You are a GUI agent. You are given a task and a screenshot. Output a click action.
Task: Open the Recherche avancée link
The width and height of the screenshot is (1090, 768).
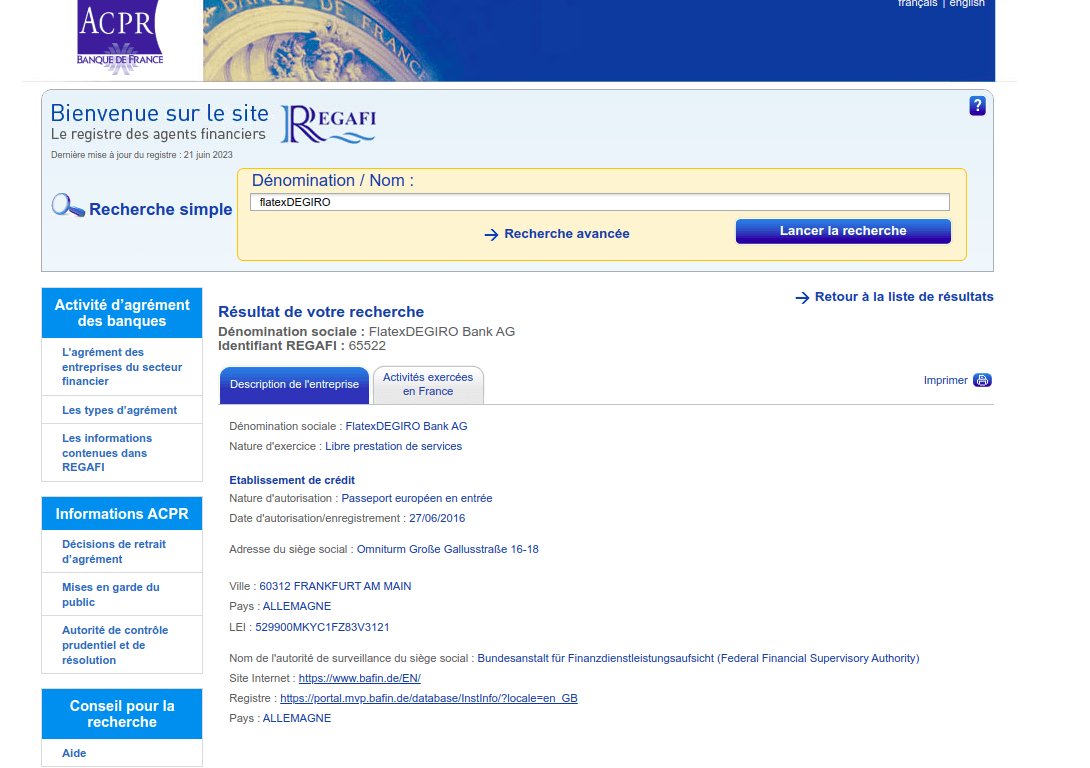click(x=565, y=233)
